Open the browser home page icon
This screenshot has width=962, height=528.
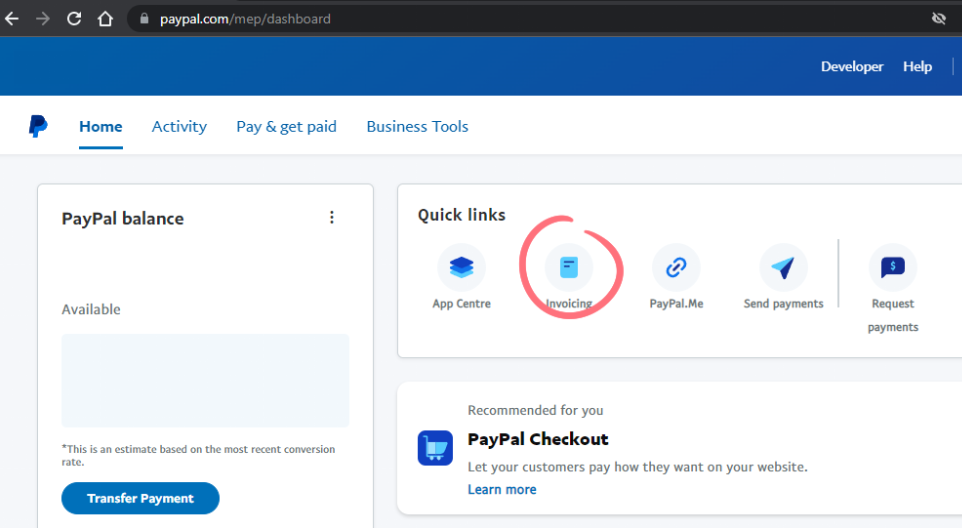[x=106, y=19]
